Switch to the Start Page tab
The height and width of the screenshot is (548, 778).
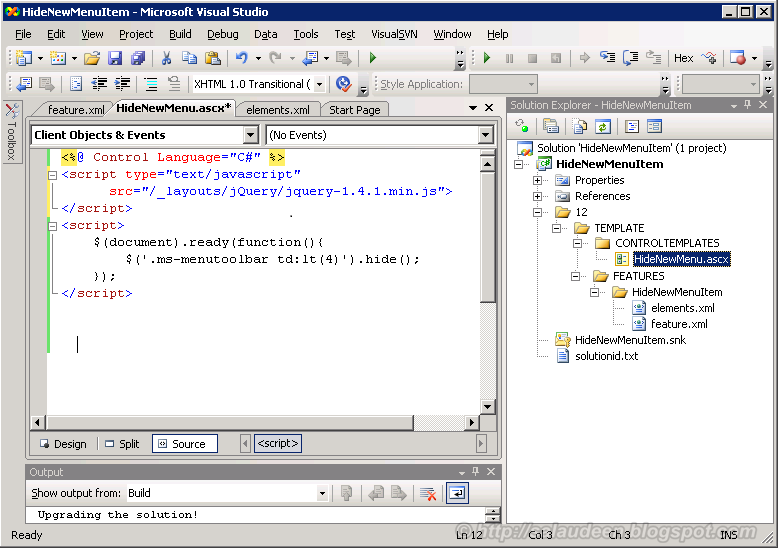[x=355, y=110]
